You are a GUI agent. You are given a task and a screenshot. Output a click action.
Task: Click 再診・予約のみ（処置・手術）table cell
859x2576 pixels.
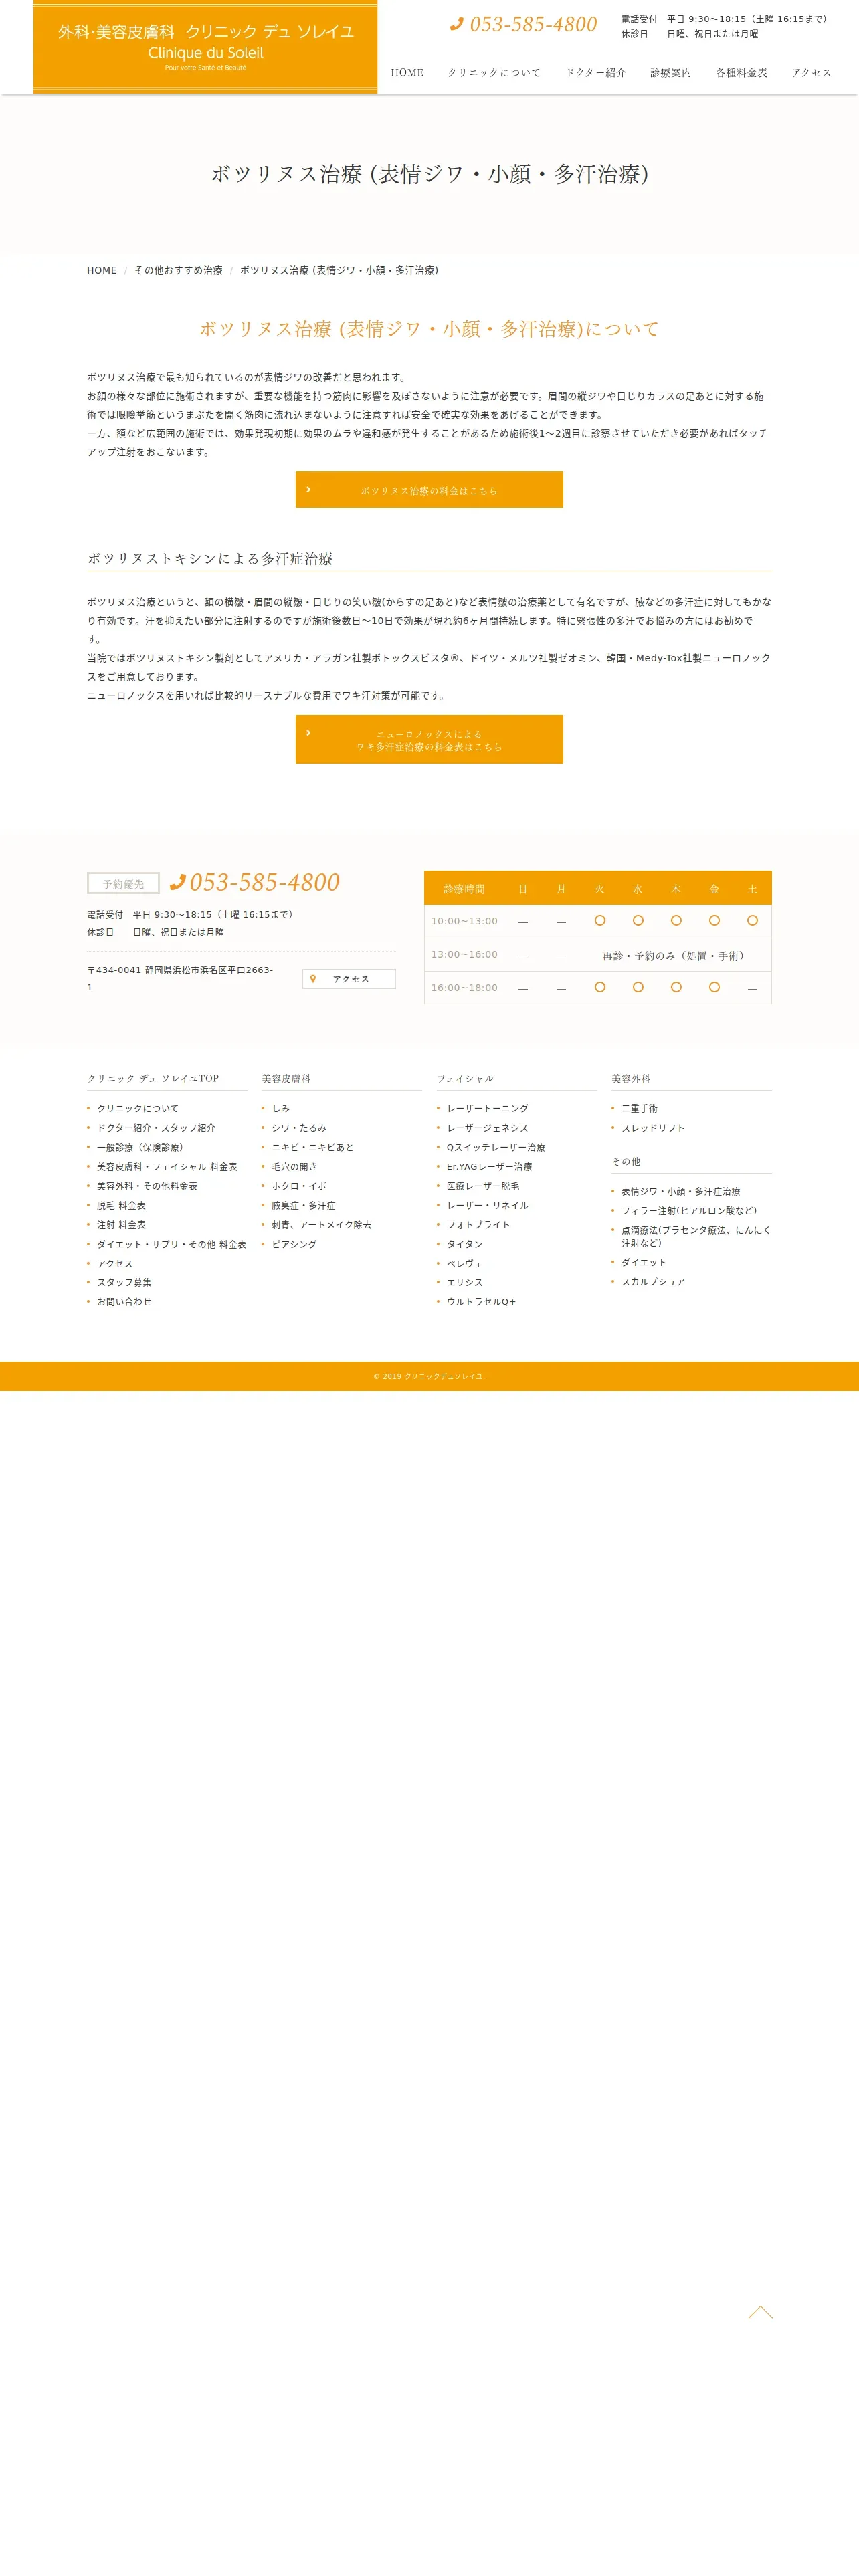(676, 955)
